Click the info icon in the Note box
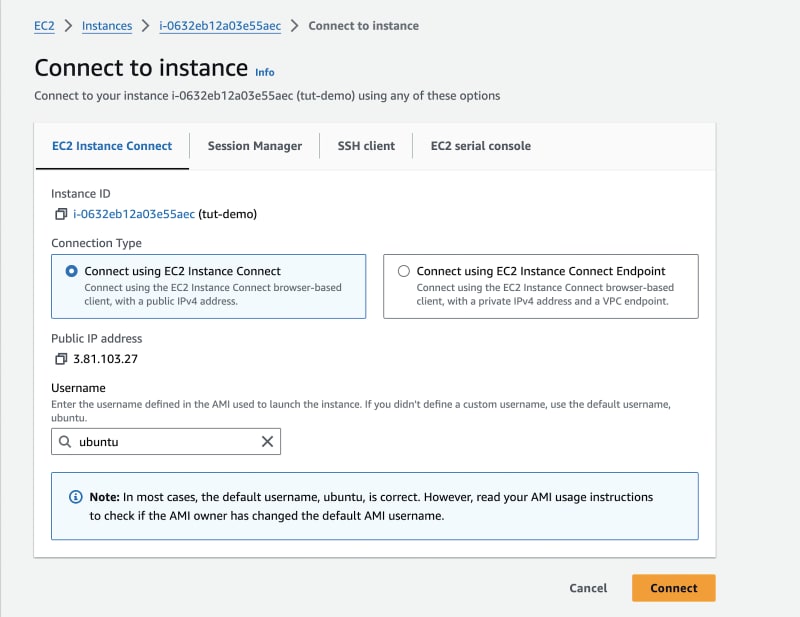Screen dimensions: 800x617 point(76,497)
